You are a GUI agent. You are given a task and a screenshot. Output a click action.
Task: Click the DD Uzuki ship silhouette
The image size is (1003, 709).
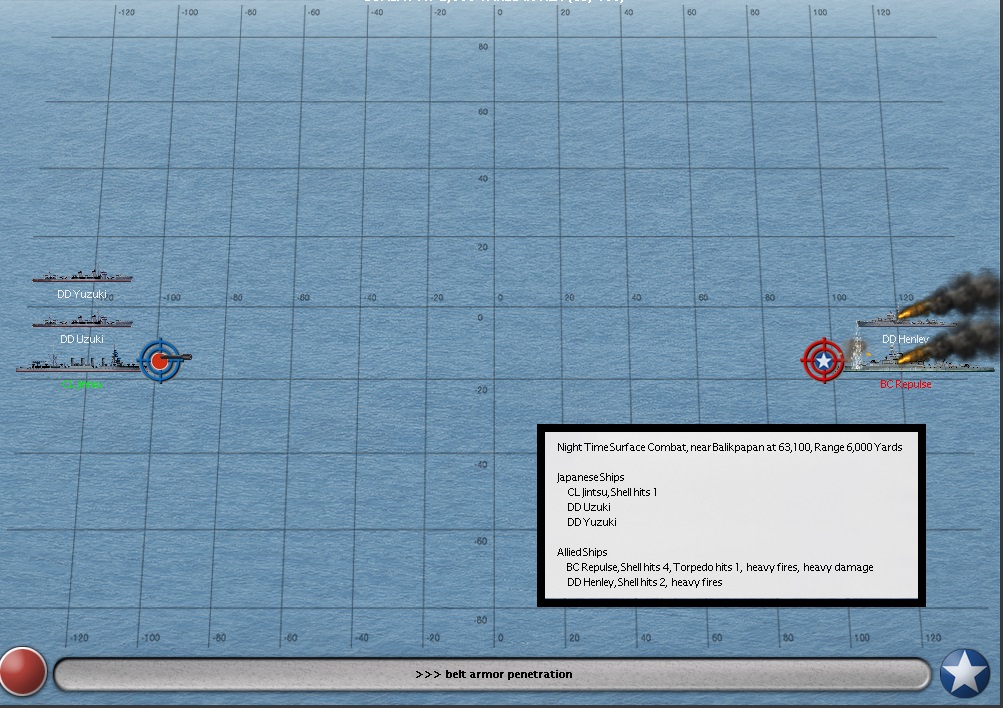82,321
